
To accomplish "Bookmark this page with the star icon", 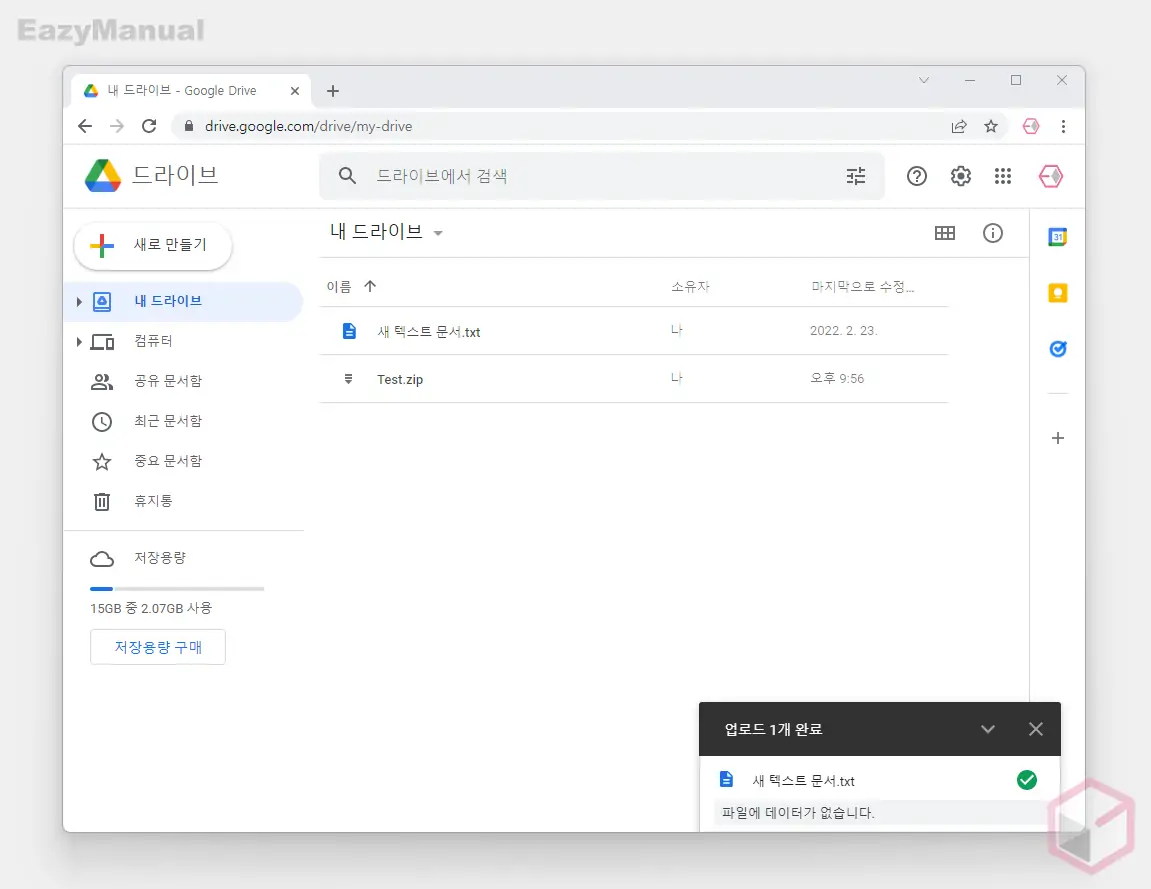I will pos(990,126).
